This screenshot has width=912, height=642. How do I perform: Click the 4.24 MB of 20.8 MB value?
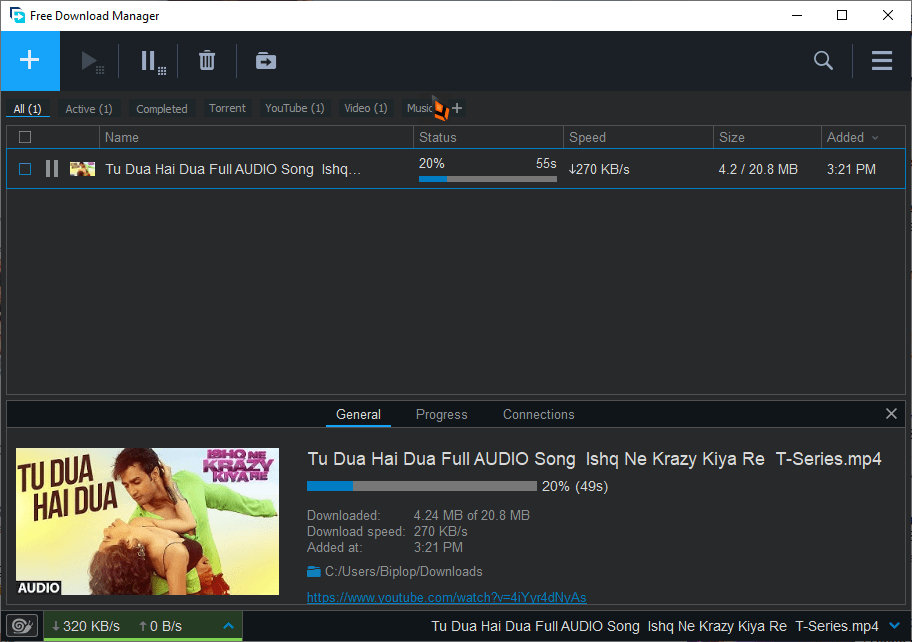coord(471,515)
